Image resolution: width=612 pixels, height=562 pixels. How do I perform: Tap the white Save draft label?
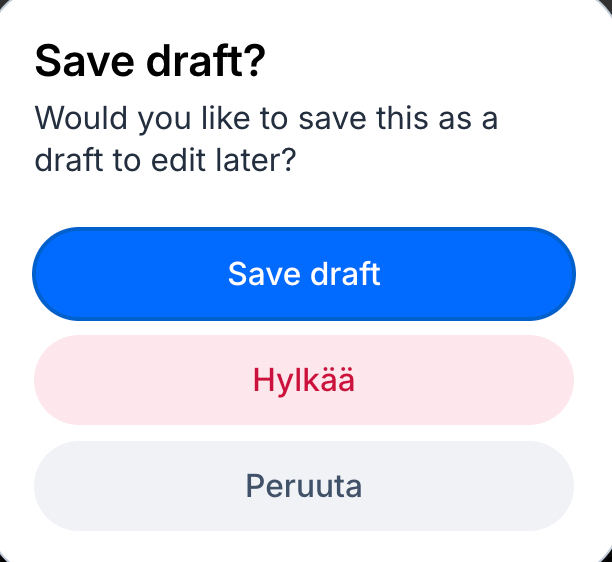(304, 274)
